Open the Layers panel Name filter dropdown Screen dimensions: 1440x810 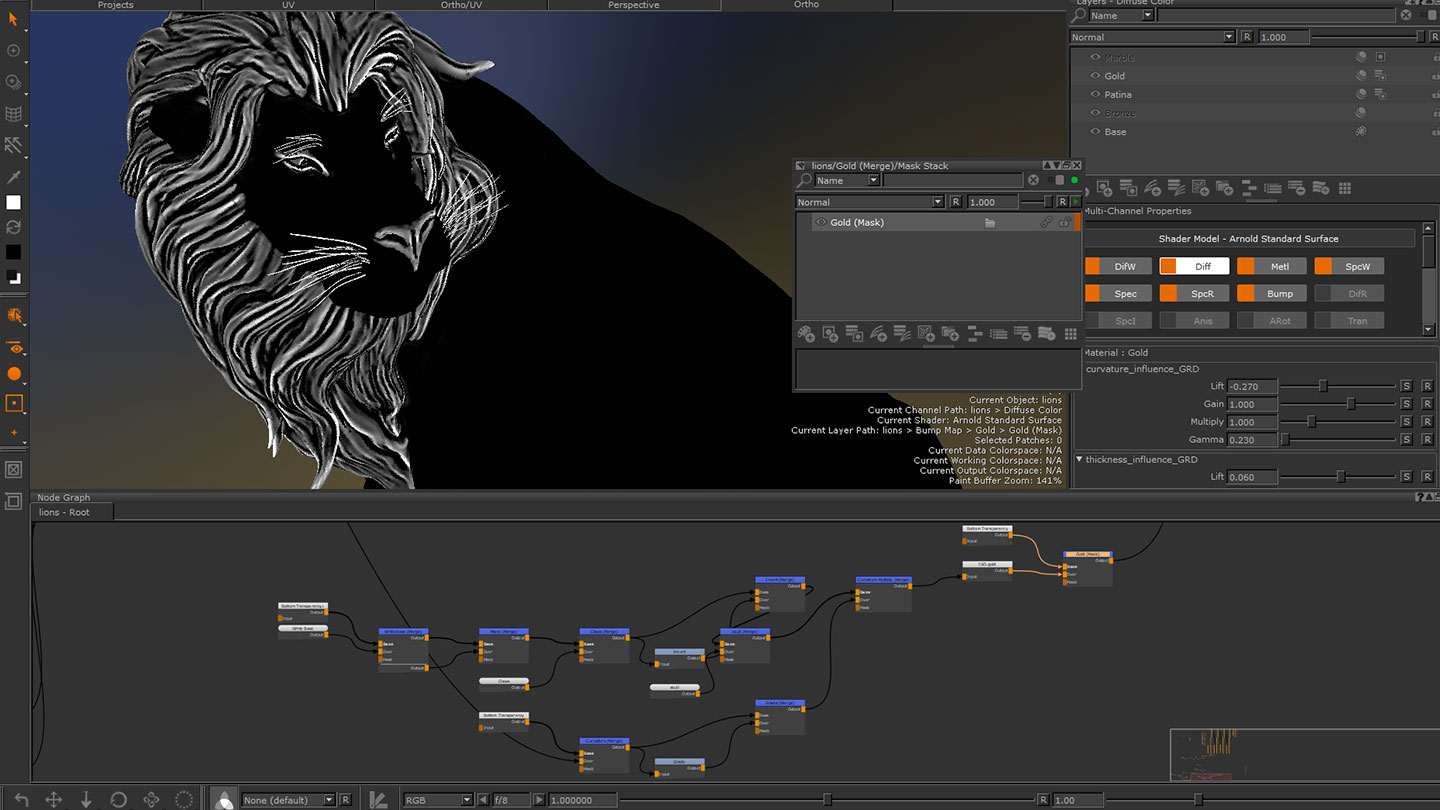1121,15
